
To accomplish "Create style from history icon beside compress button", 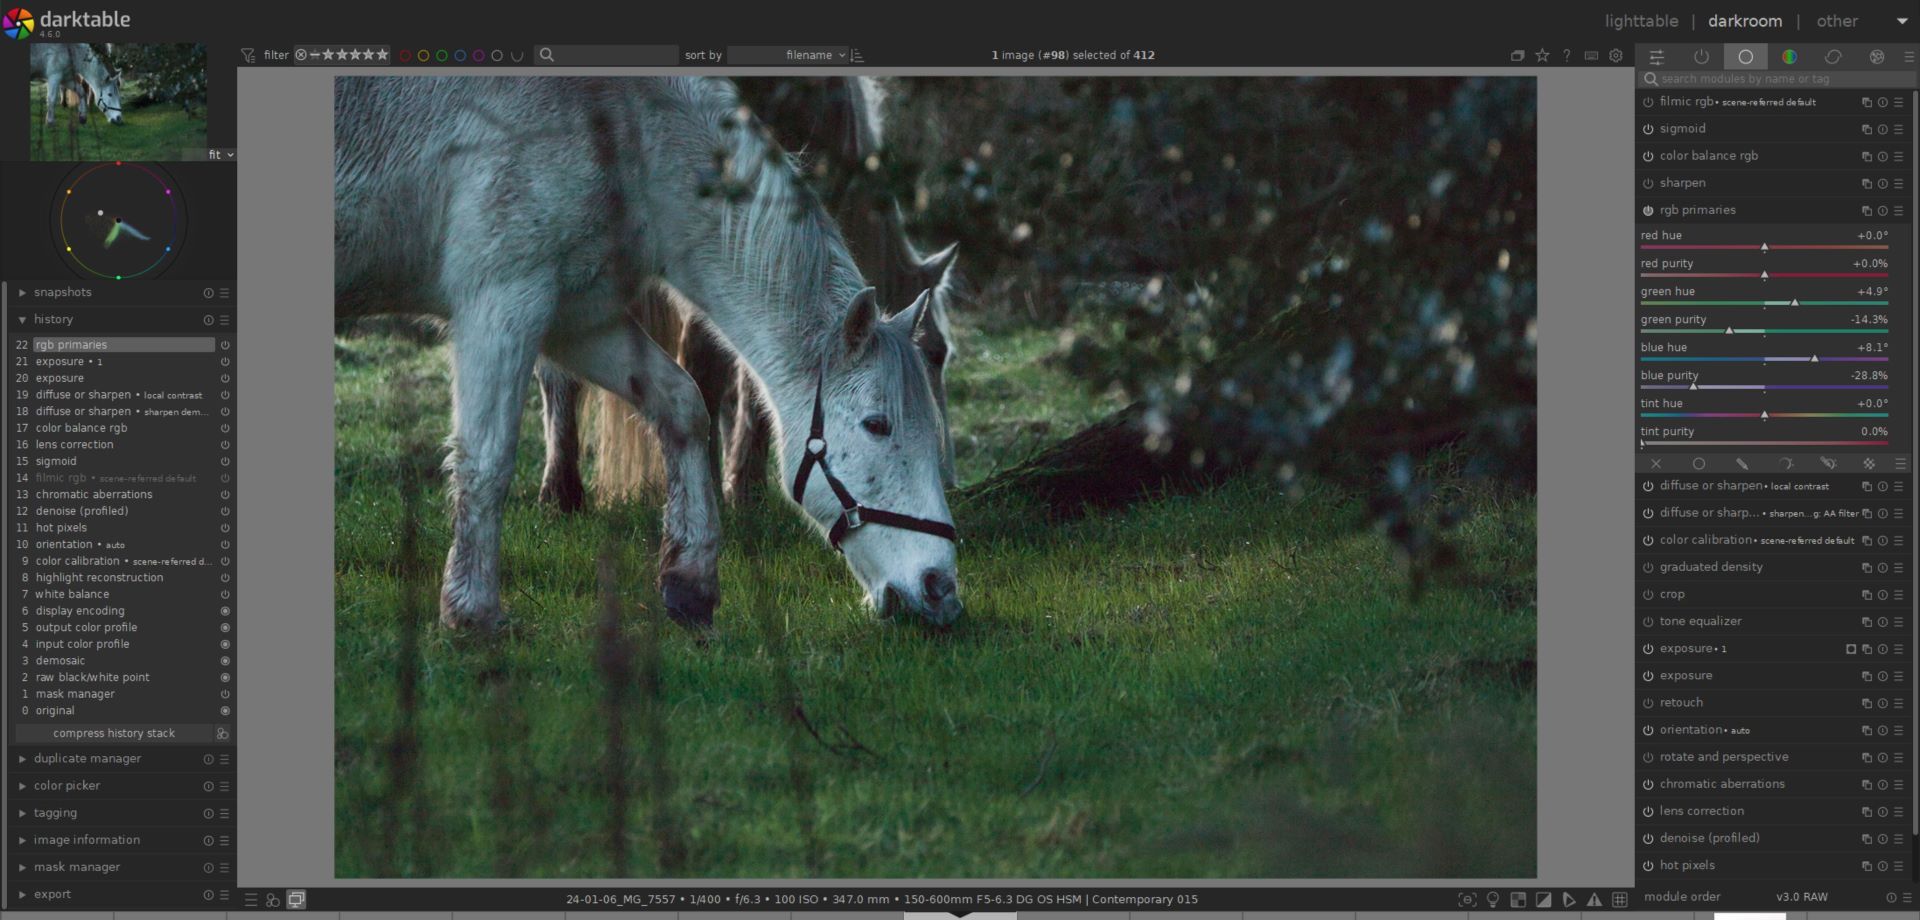I will 223,733.
